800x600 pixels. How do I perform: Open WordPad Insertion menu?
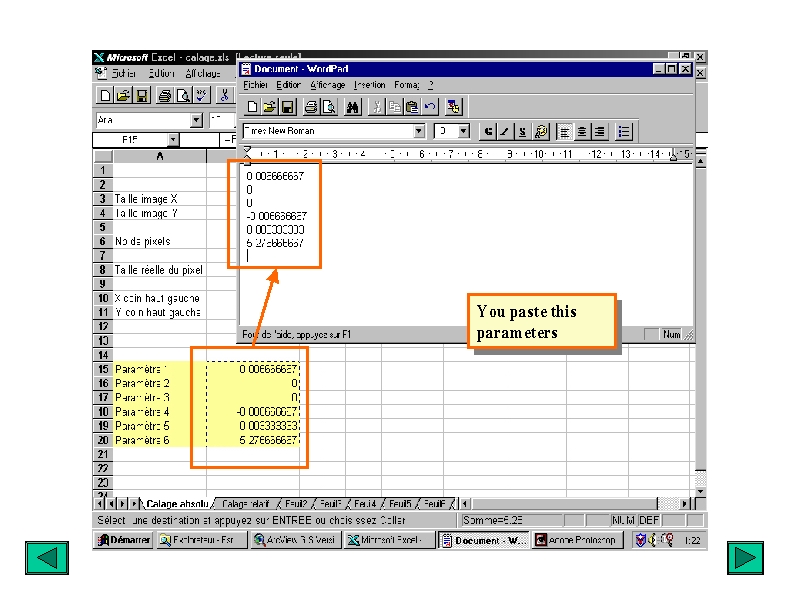tap(370, 85)
